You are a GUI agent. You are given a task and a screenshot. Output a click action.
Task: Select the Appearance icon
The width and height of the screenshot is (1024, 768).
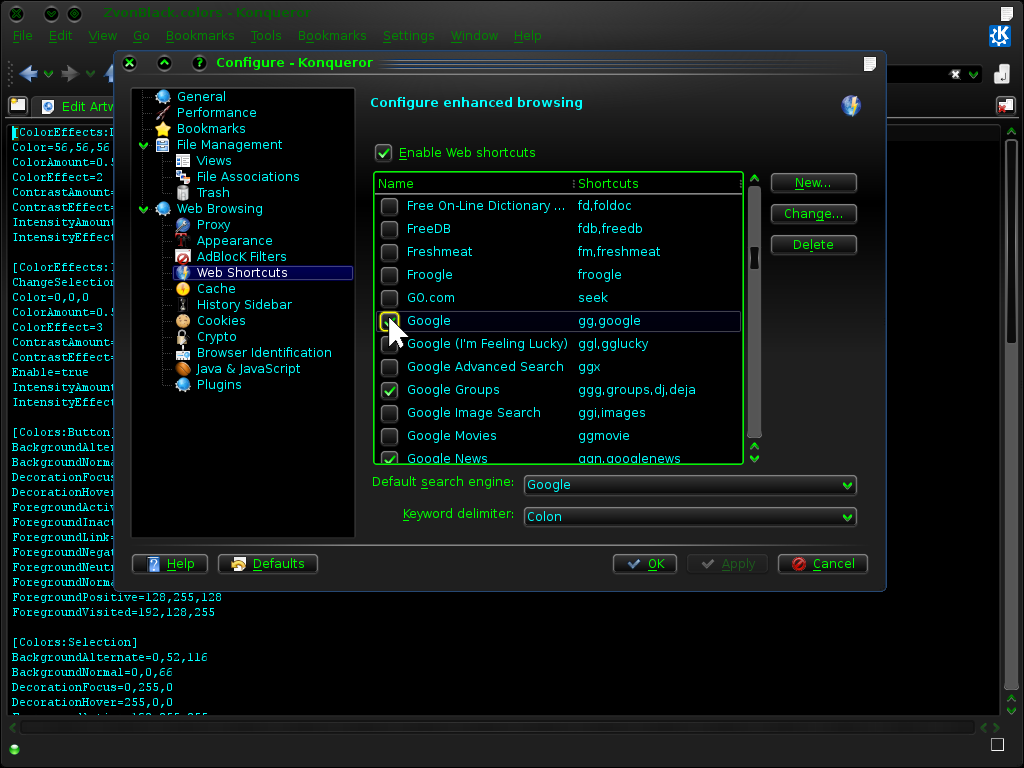coord(183,241)
